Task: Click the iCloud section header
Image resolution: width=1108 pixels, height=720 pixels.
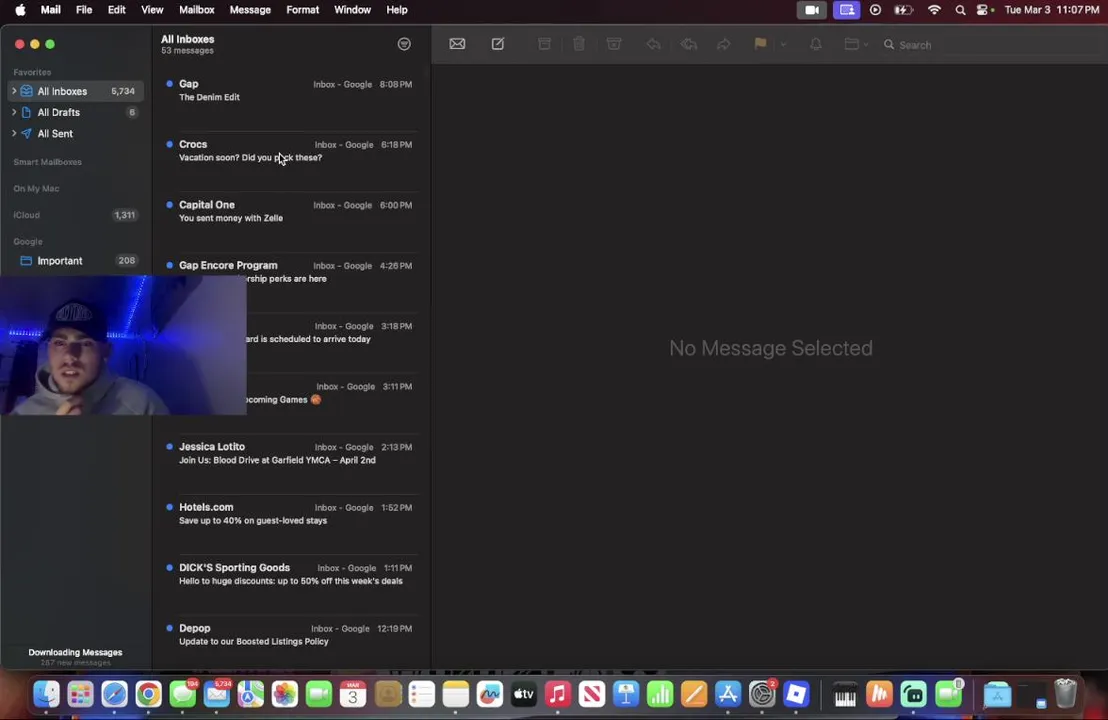Action: pyautogui.click(x=27, y=215)
